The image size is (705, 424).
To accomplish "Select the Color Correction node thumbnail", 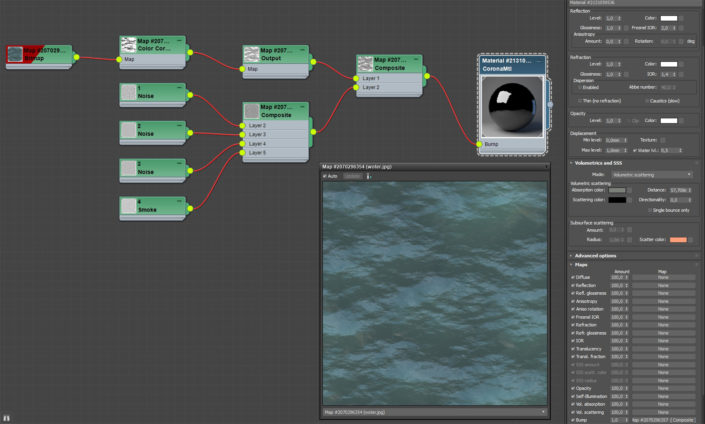I will click(x=129, y=43).
